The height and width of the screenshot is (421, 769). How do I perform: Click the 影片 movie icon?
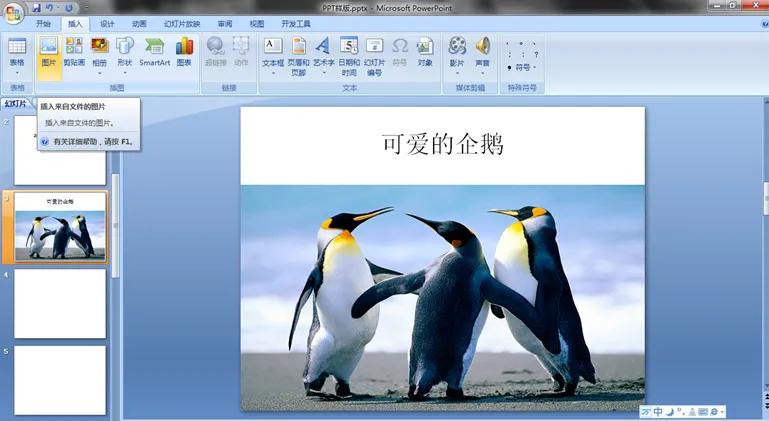click(x=457, y=46)
